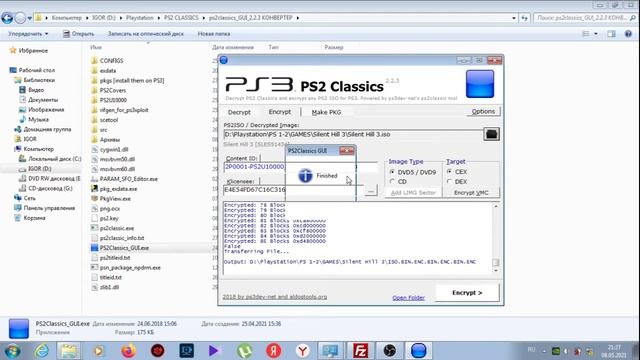640x360 pixels.
Task: Click the ps3dev-net and aldostools.org link
Action: pyautogui.click(x=275, y=297)
